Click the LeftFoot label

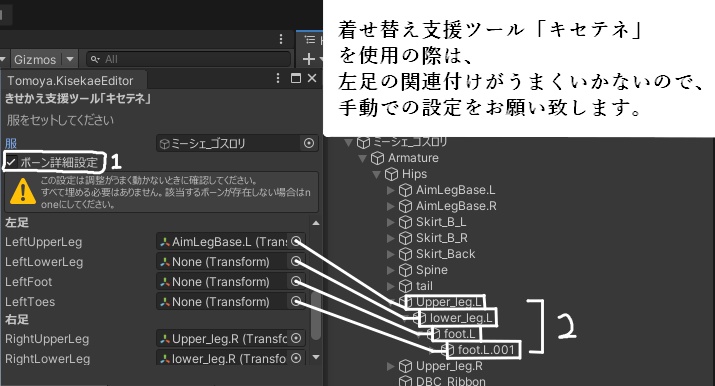(x=29, y=282)
